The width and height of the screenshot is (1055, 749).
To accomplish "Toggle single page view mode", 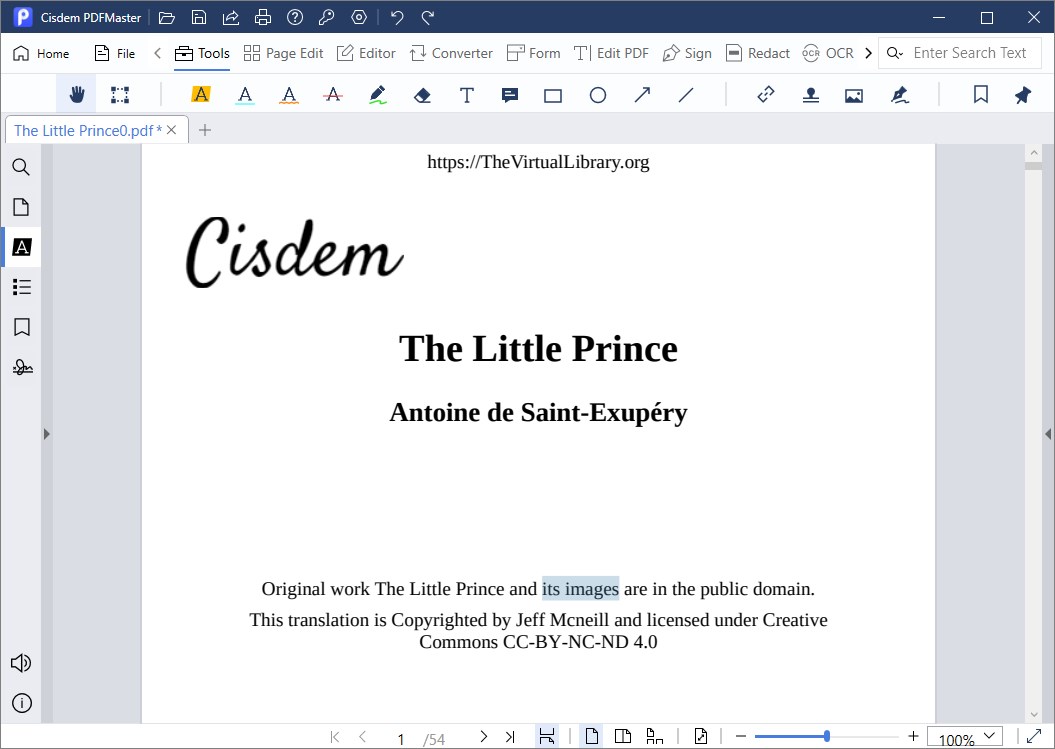I will 592,737.
